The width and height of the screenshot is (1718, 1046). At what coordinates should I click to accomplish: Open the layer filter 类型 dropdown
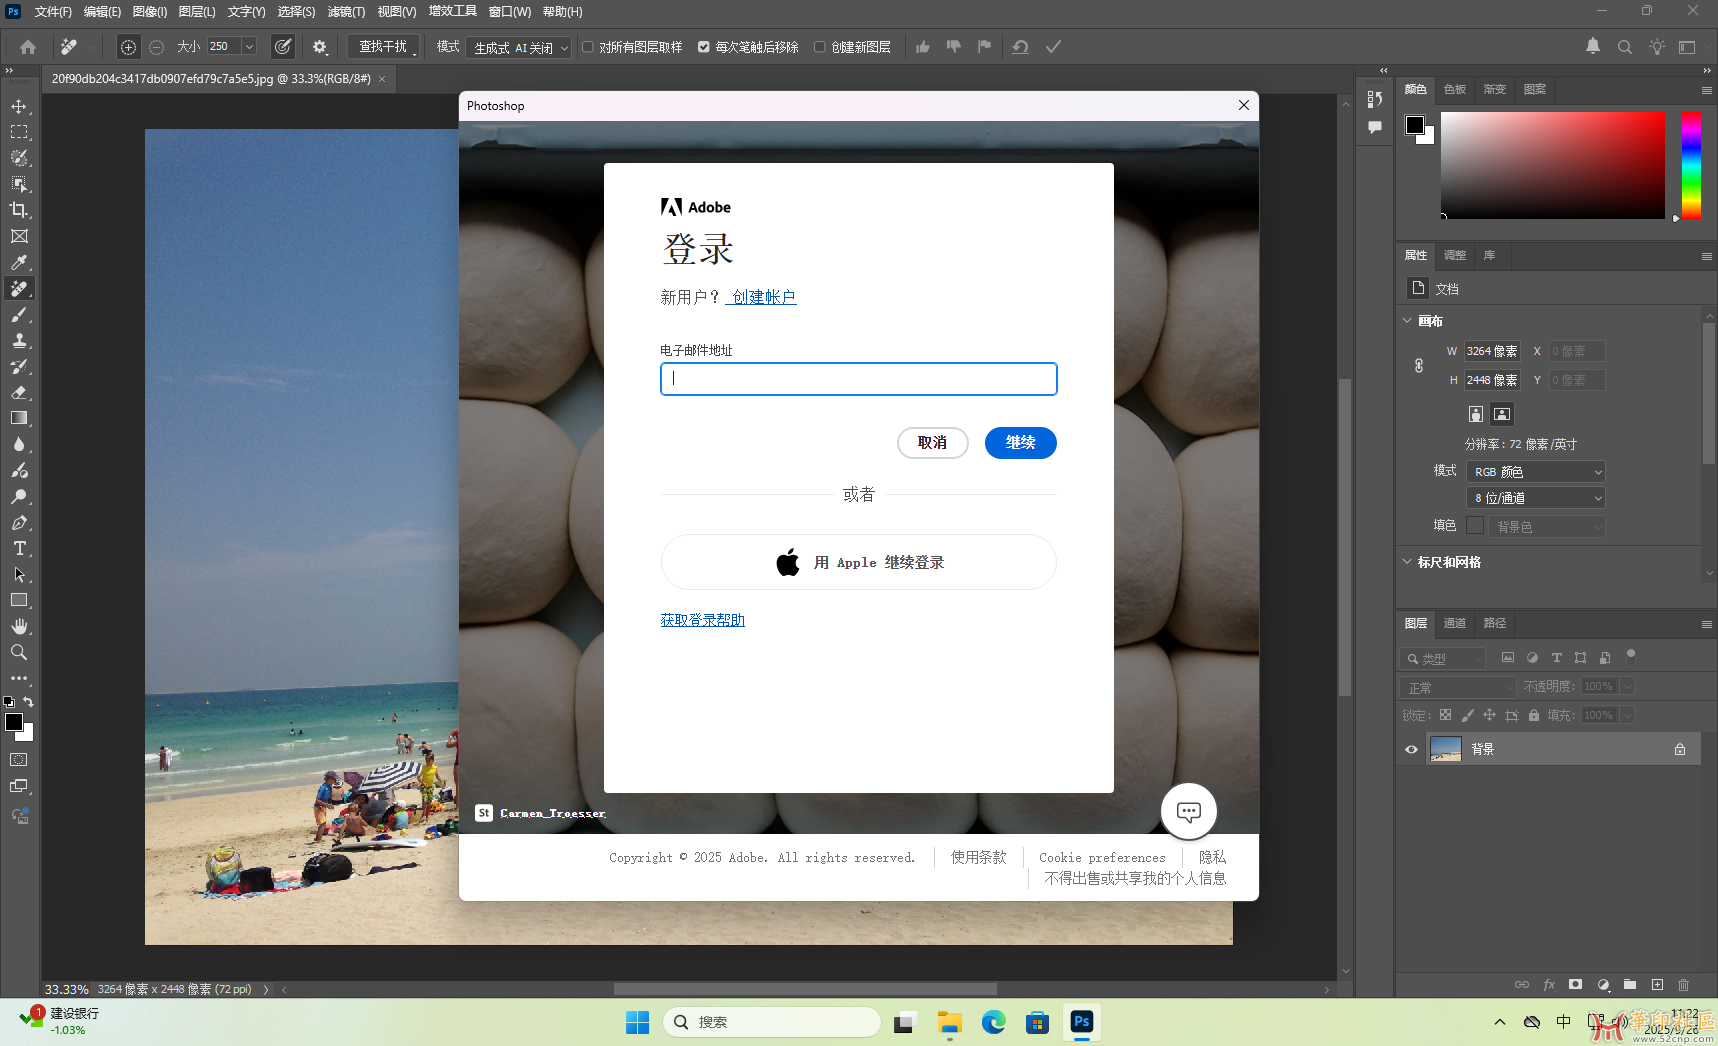coord(1443,659)
